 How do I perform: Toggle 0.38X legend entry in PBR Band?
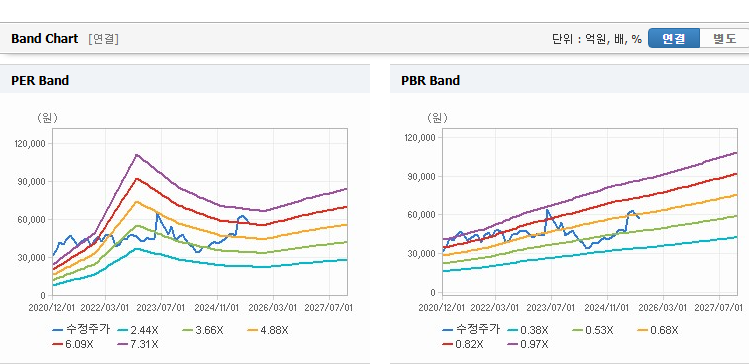pos(529,330)
